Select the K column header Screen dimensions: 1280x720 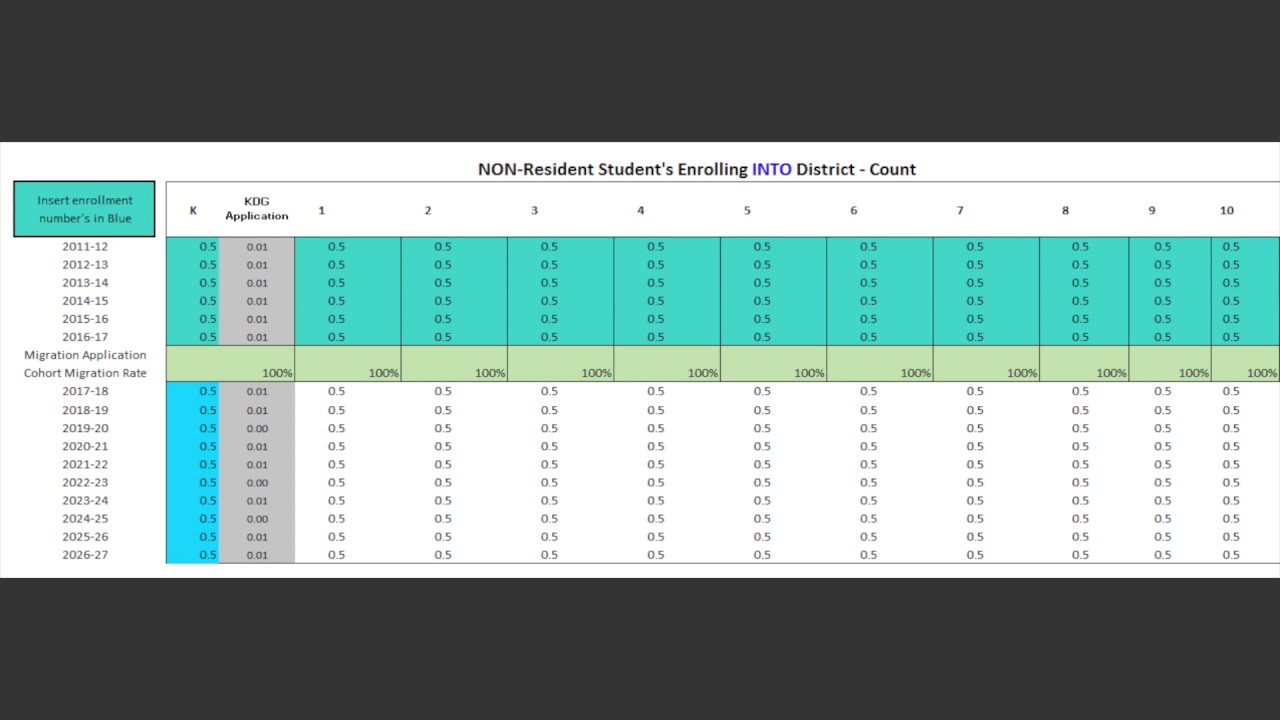193,210
